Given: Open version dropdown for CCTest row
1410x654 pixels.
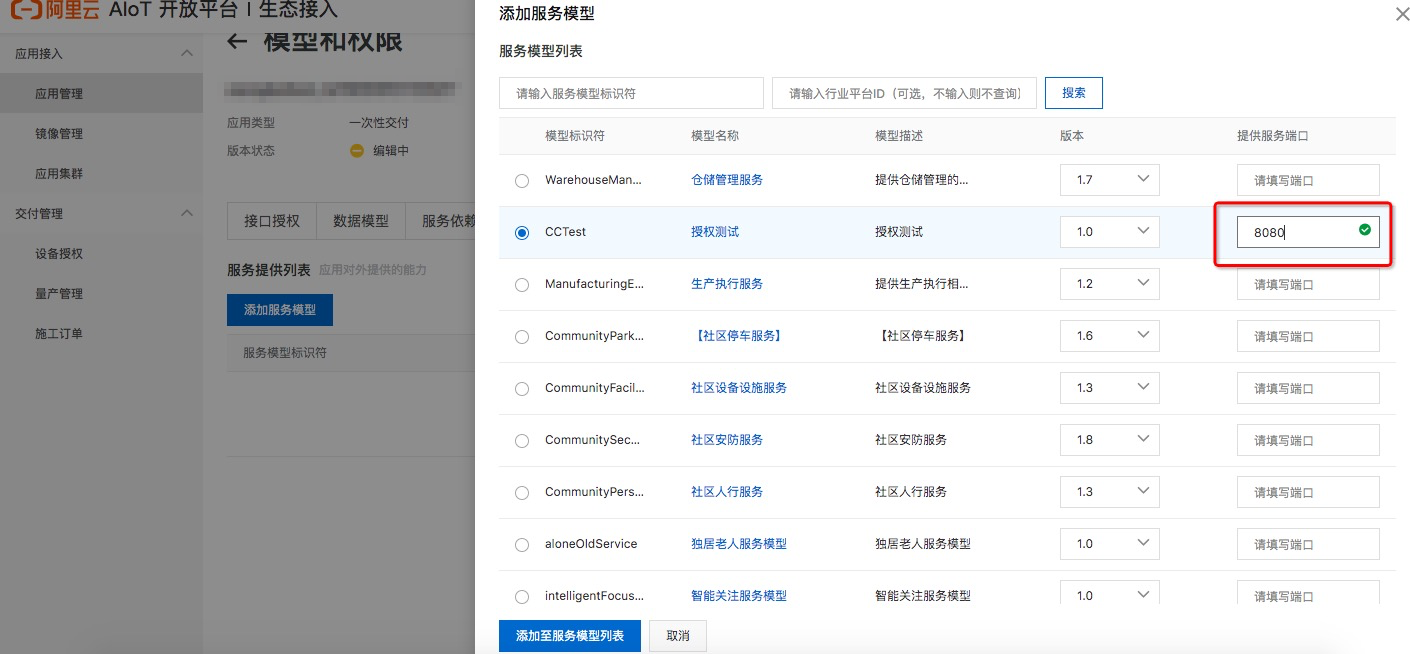Looking at the screenshot, I should [x=1110, y=232].
